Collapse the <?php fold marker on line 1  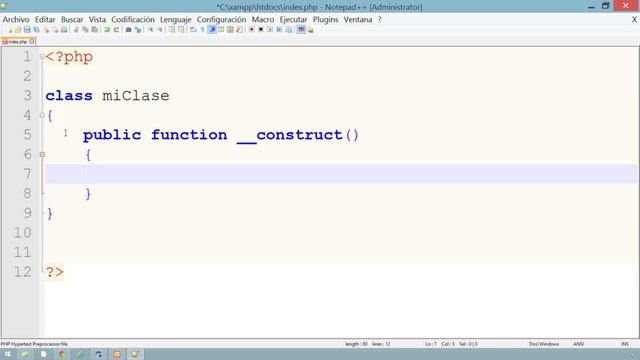click(42, 57)
